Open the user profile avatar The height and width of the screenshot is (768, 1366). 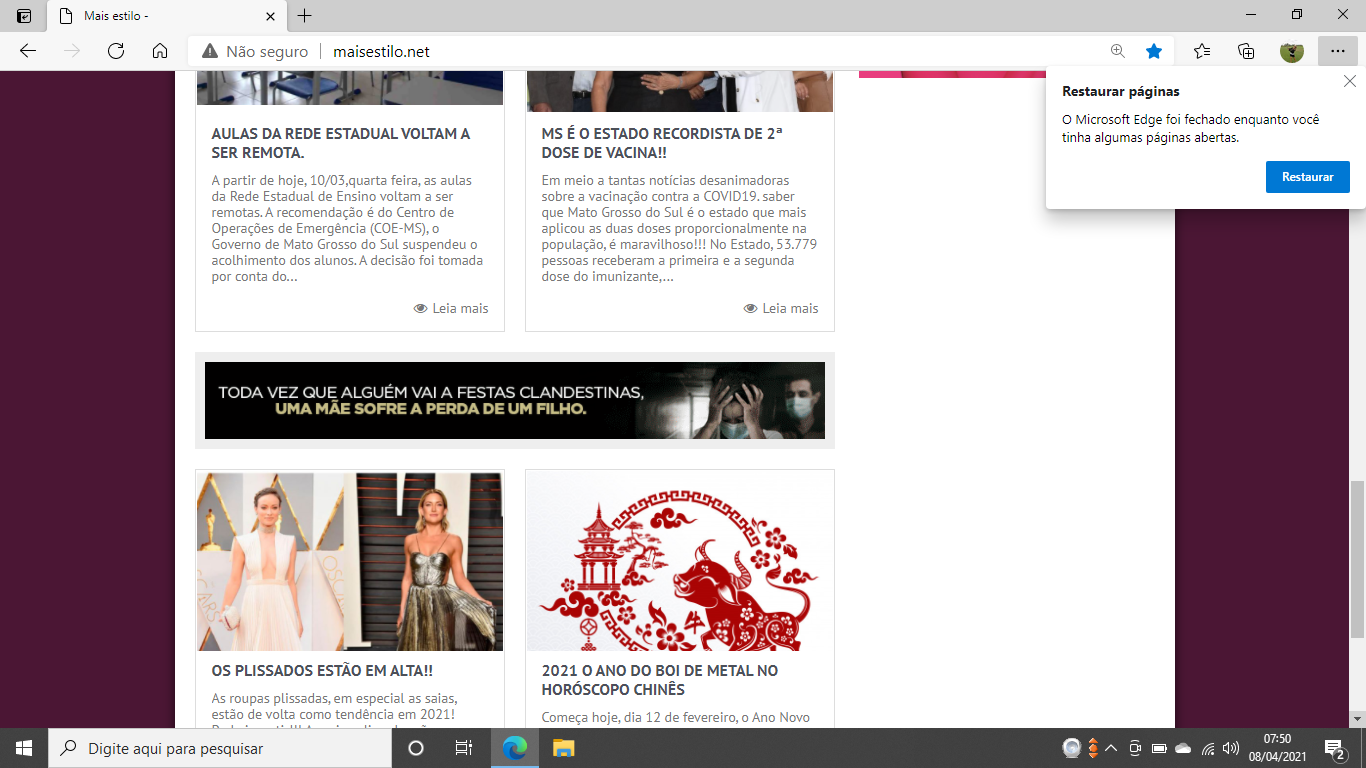click(x=1291, y=51)
